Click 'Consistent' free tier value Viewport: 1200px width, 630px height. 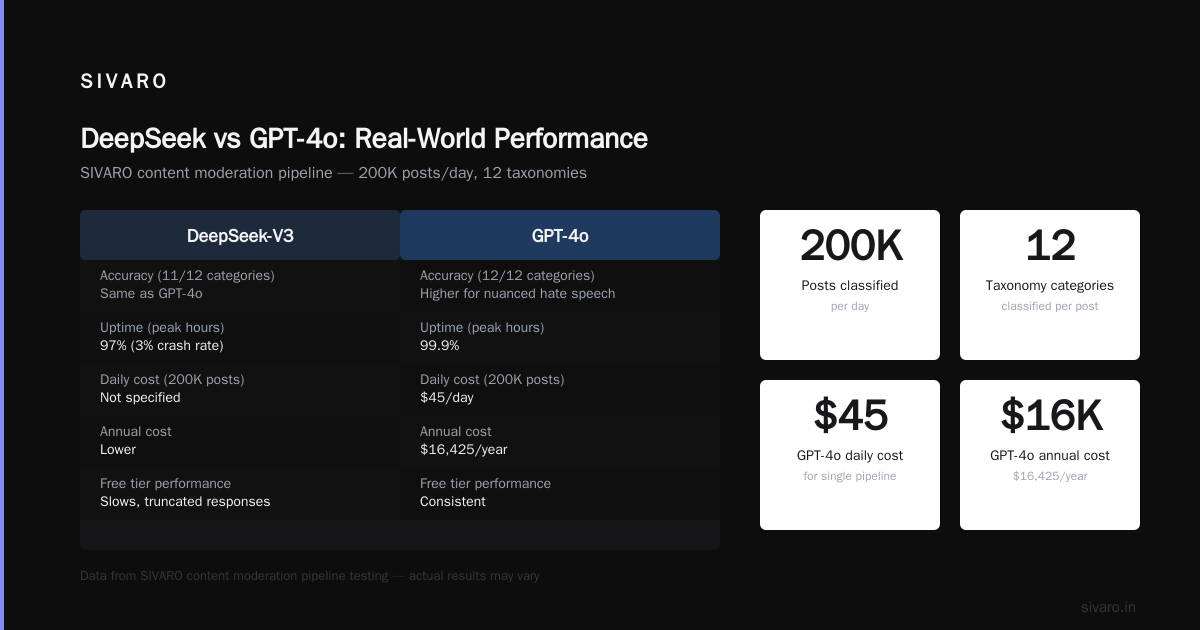[453, 501]
